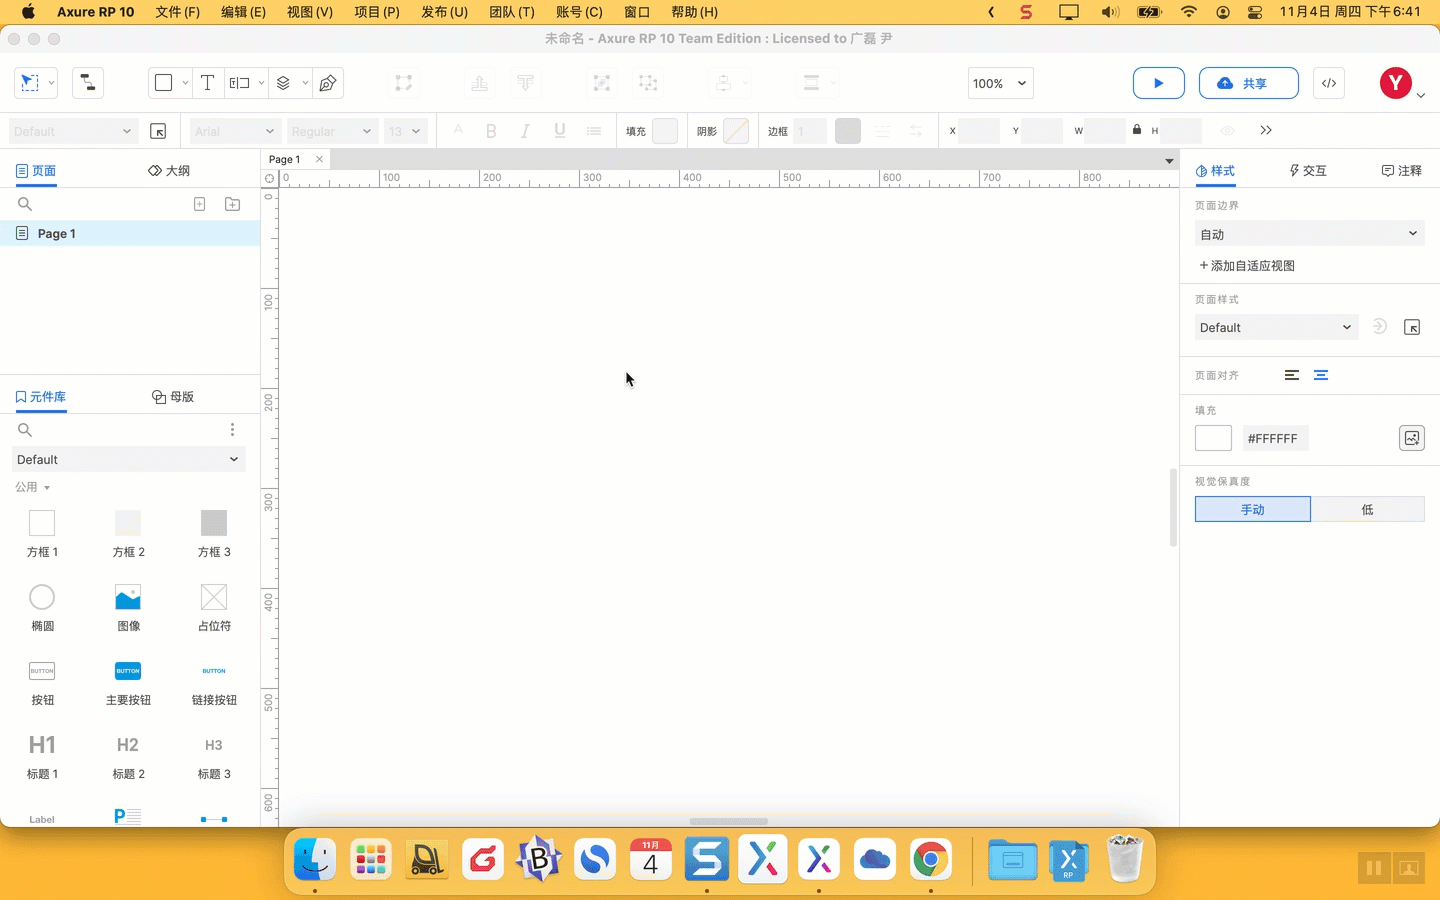
Task: Open page style manager icon
Action: coord(1412,327)
